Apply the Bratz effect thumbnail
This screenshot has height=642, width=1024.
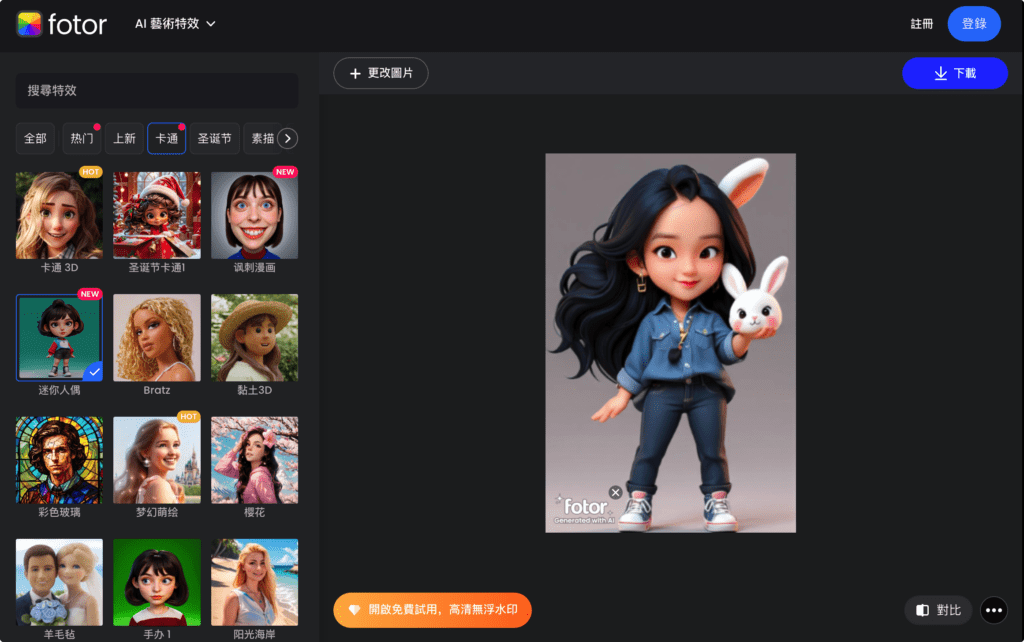click(x=157, y=338)
